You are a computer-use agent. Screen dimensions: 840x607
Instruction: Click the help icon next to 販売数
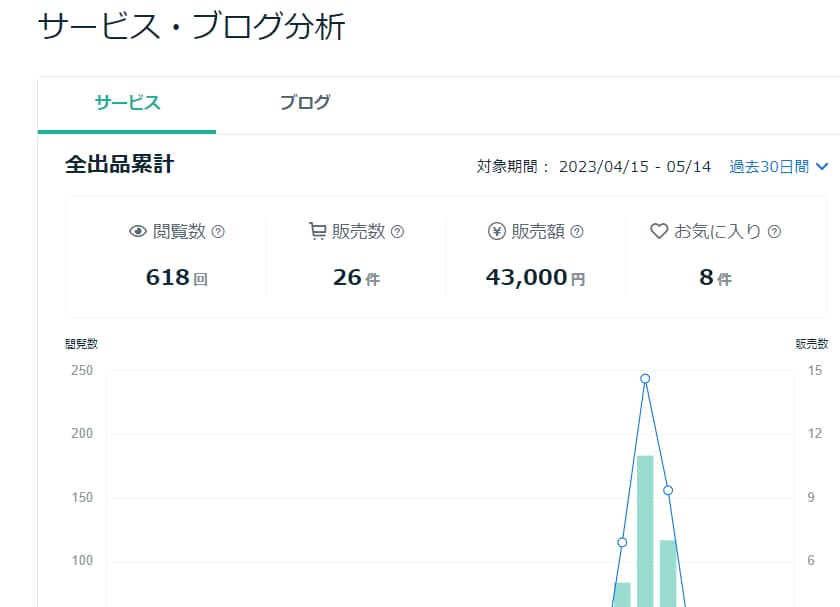click(x=398, y=231)
